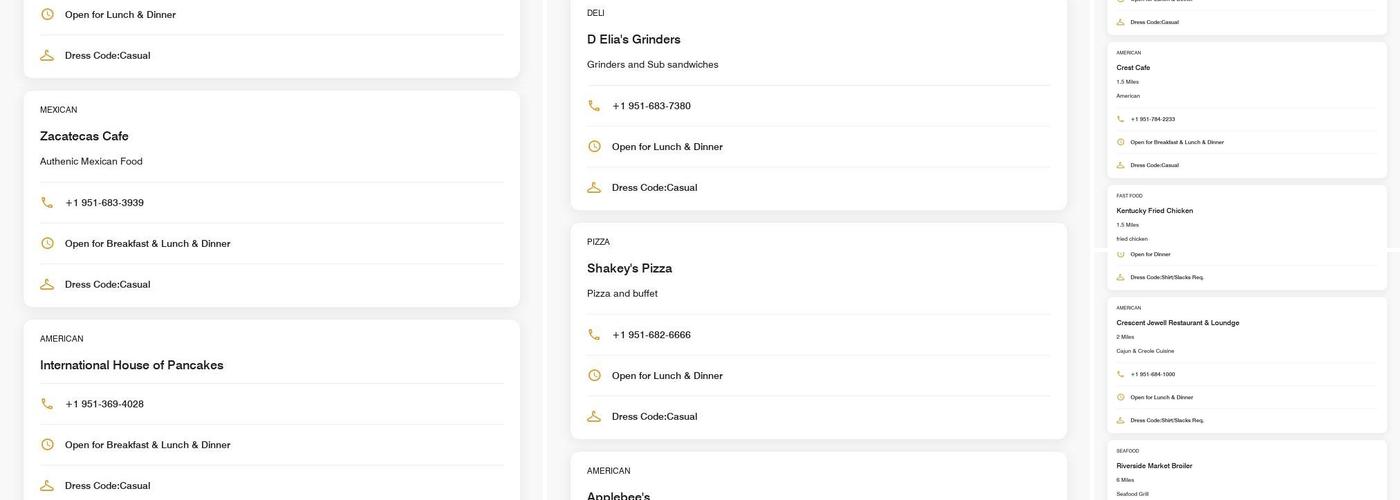Open the Shakey's Pizza listing title
The height and width of the screenshot is (500, 1400).
point(629,268)
